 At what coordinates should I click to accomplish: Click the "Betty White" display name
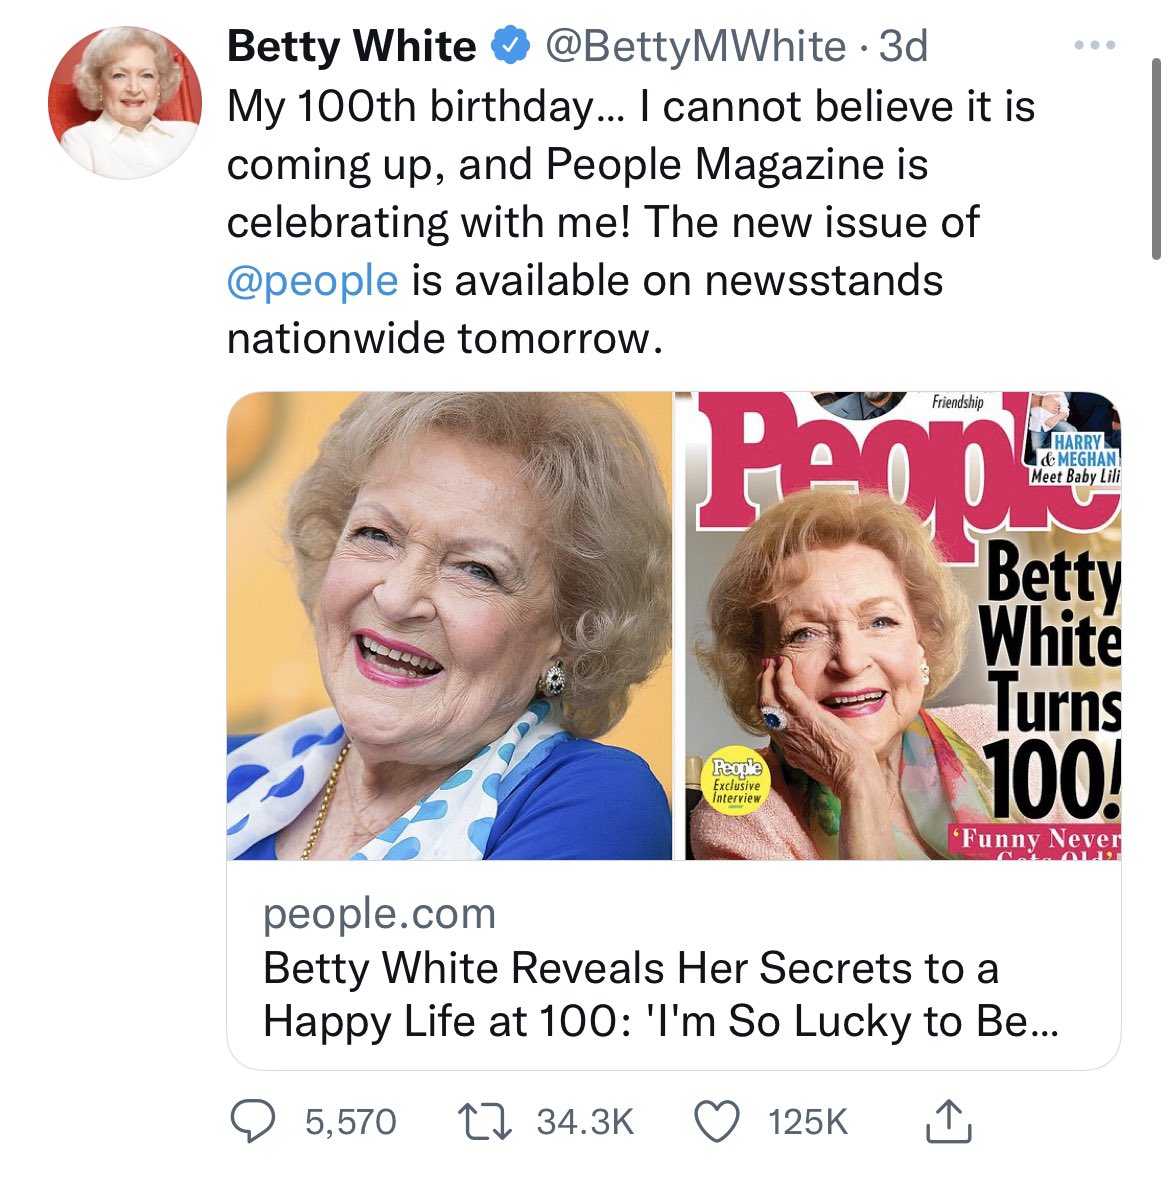coord(352,46)
